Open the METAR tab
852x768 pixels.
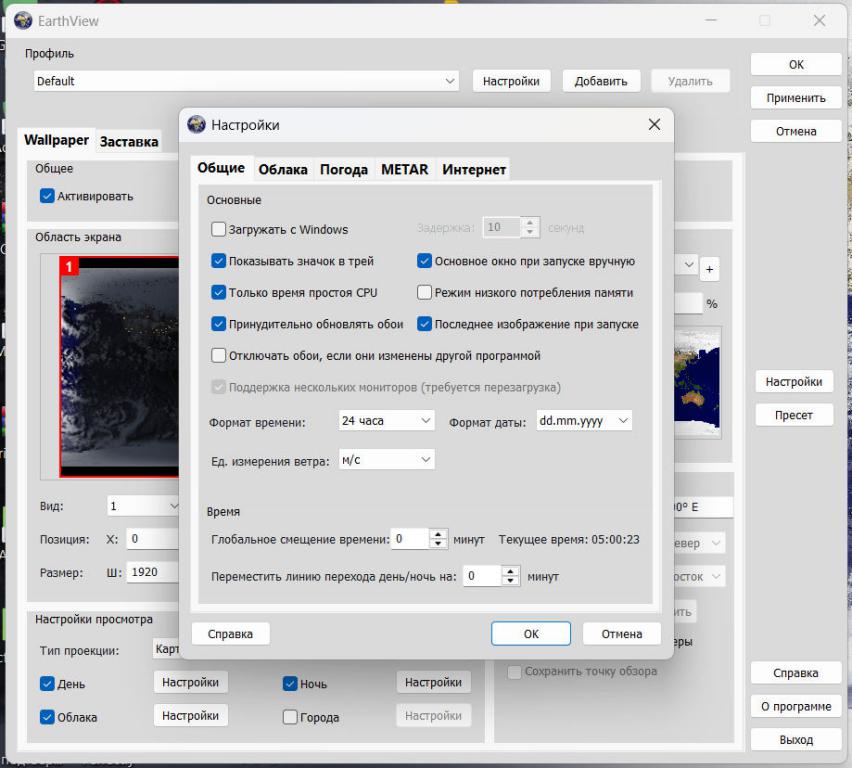click(404, 170)
